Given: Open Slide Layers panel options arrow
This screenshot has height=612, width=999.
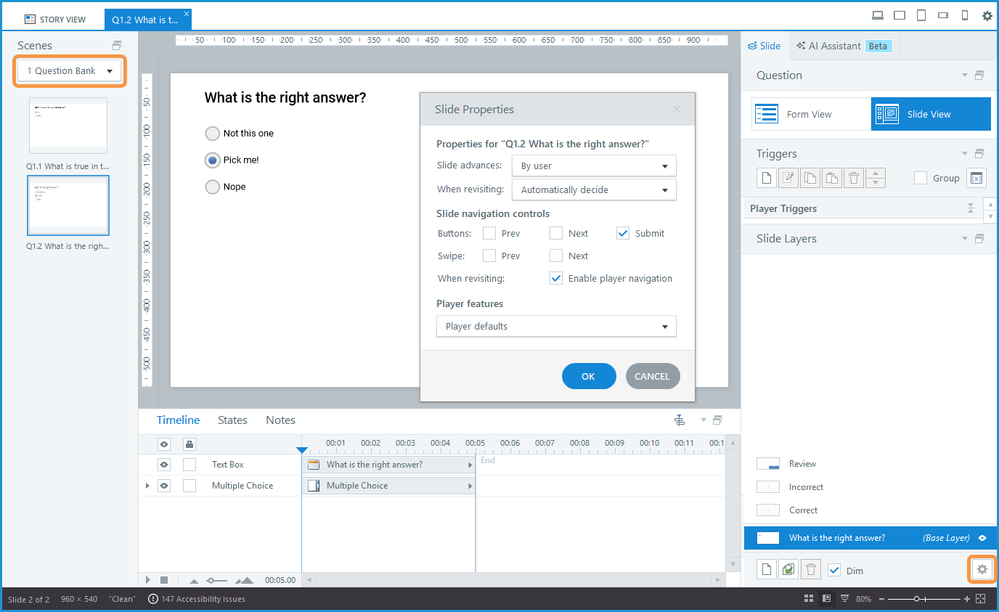Looking at the screenshot, I should pyautogui.click(x=965, y=238).
